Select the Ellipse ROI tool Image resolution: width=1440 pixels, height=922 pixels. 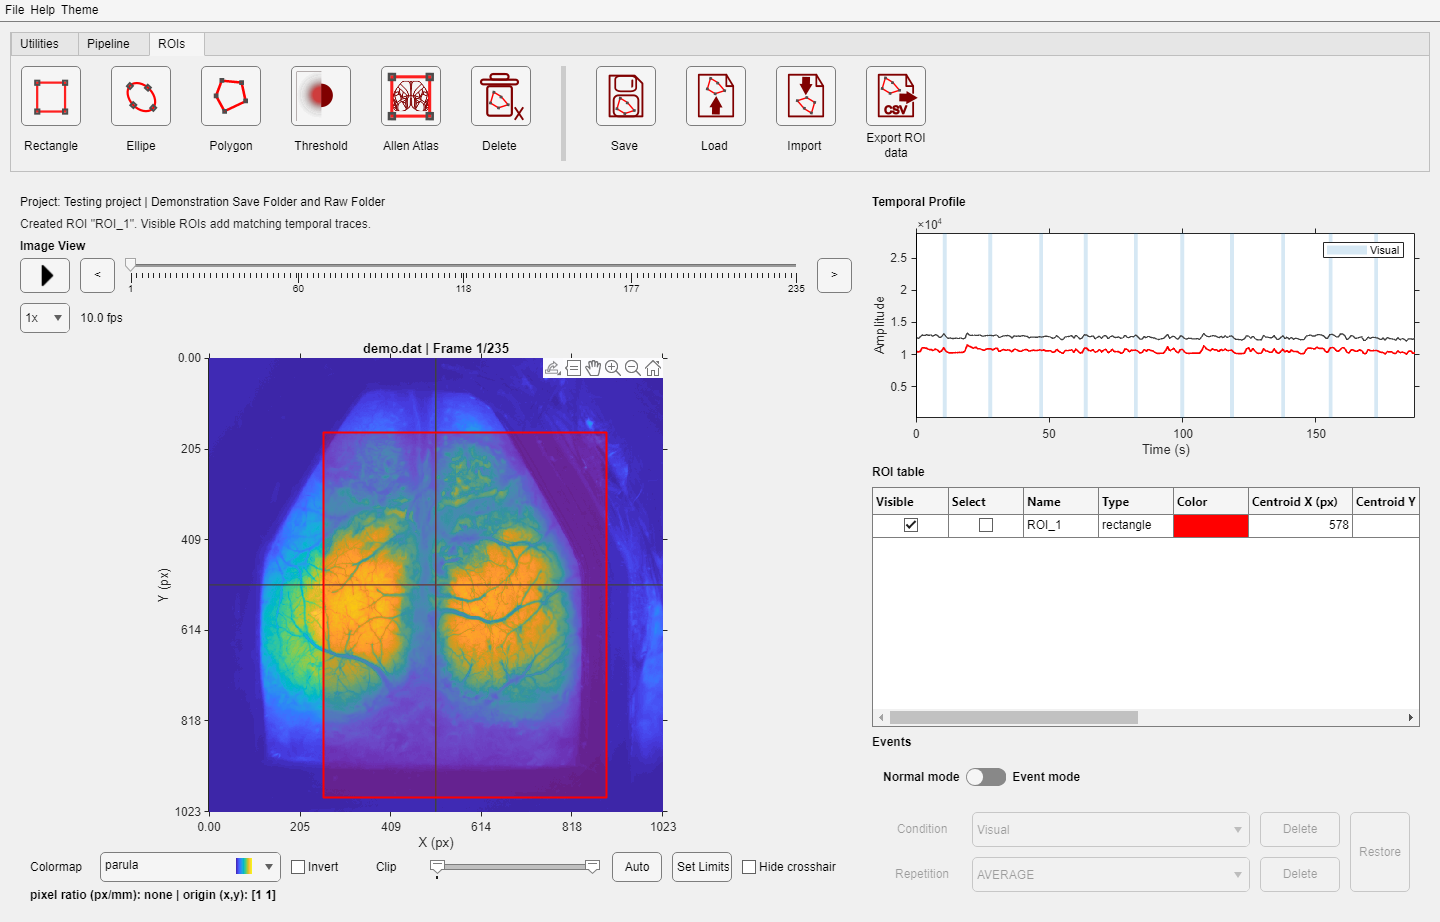point(141,96)
